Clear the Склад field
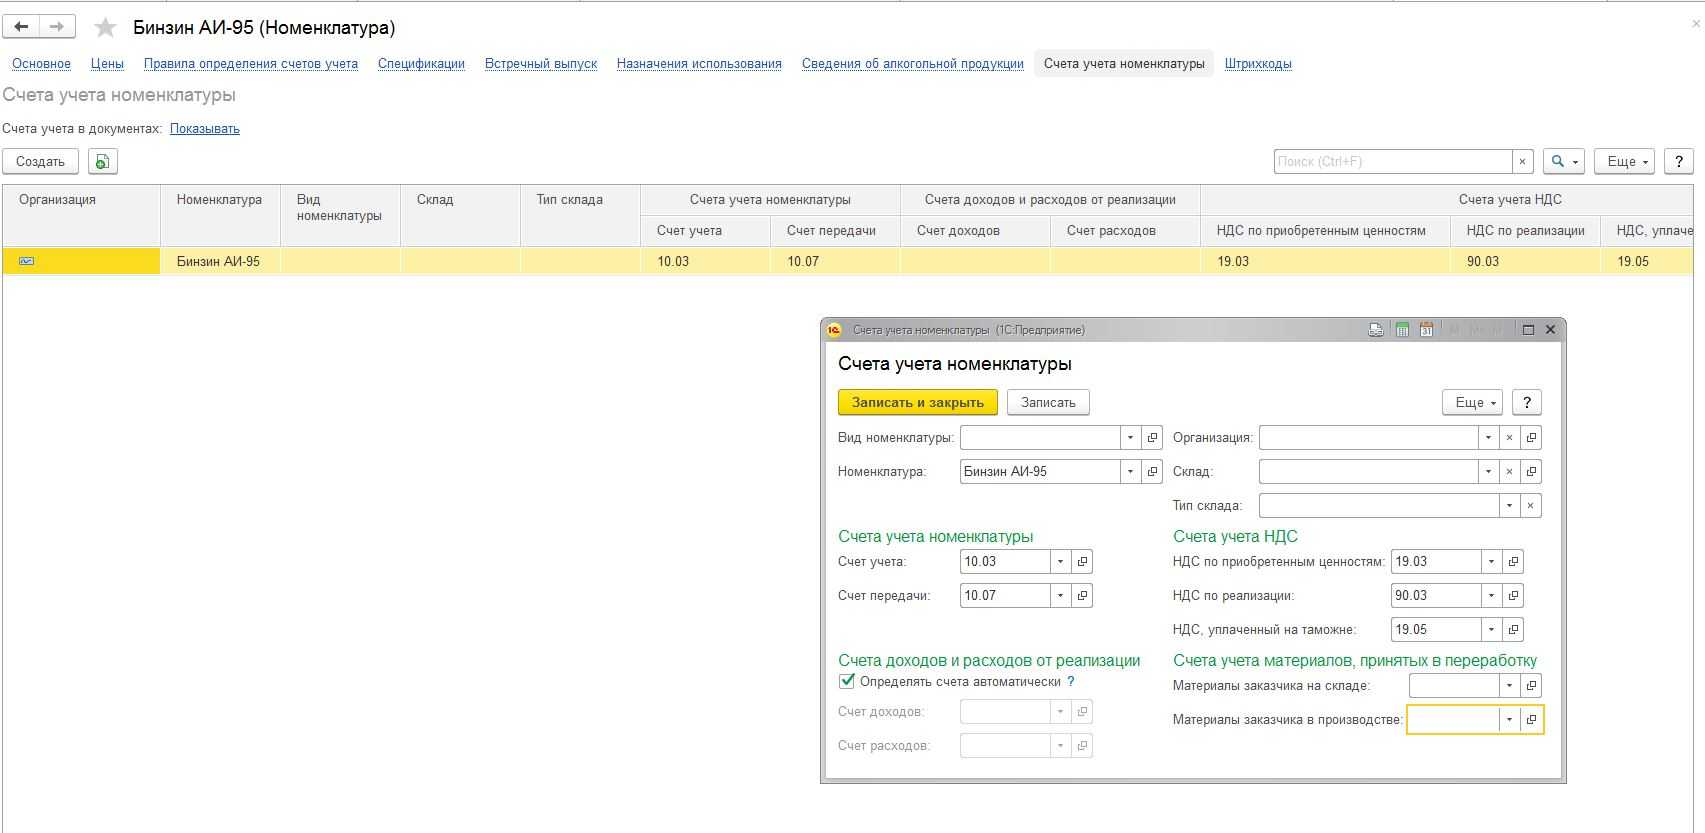Screen dimensions: 1705x833 click(x=1509, y=471)
